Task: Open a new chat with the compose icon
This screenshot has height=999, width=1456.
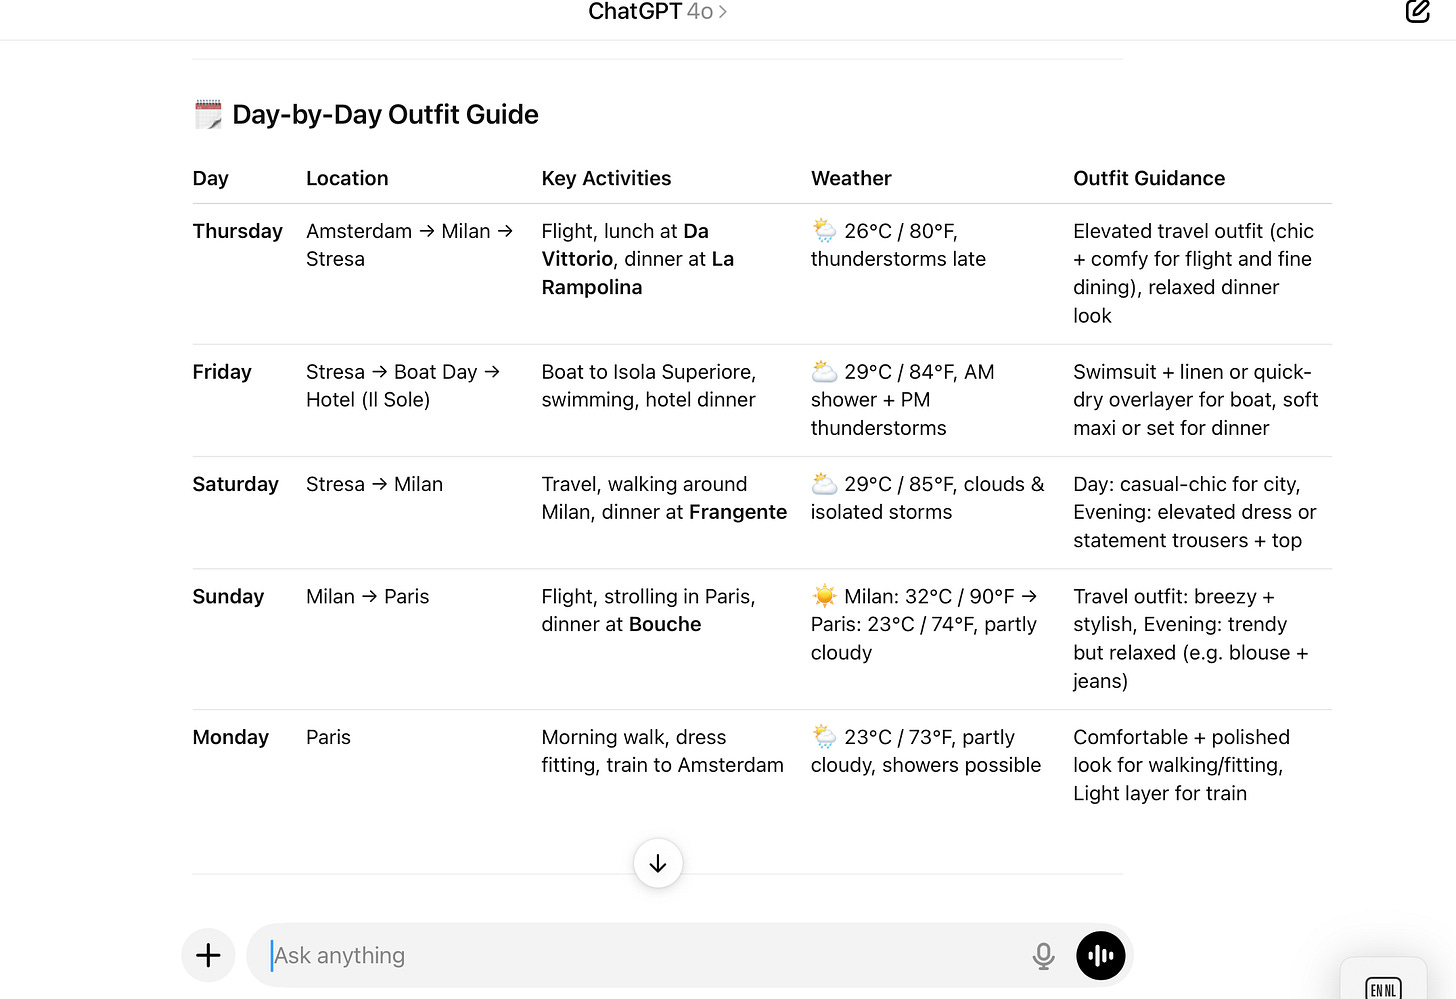Action: click(x=1417, y=11)
